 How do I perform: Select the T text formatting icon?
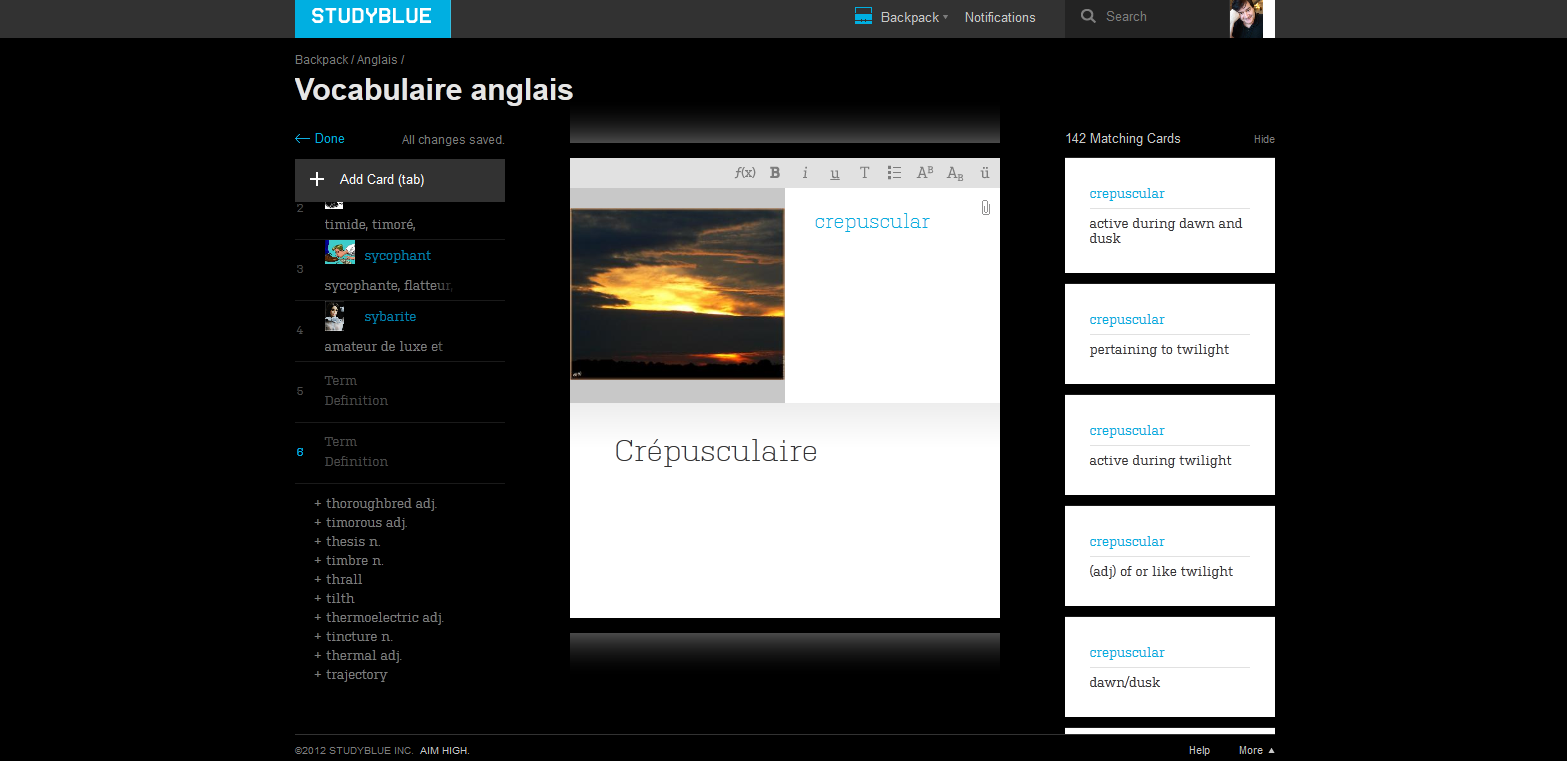[x=864, y=172]
